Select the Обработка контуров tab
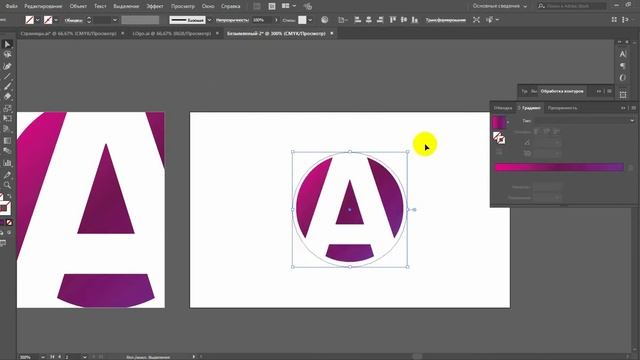 click(562, 91)
